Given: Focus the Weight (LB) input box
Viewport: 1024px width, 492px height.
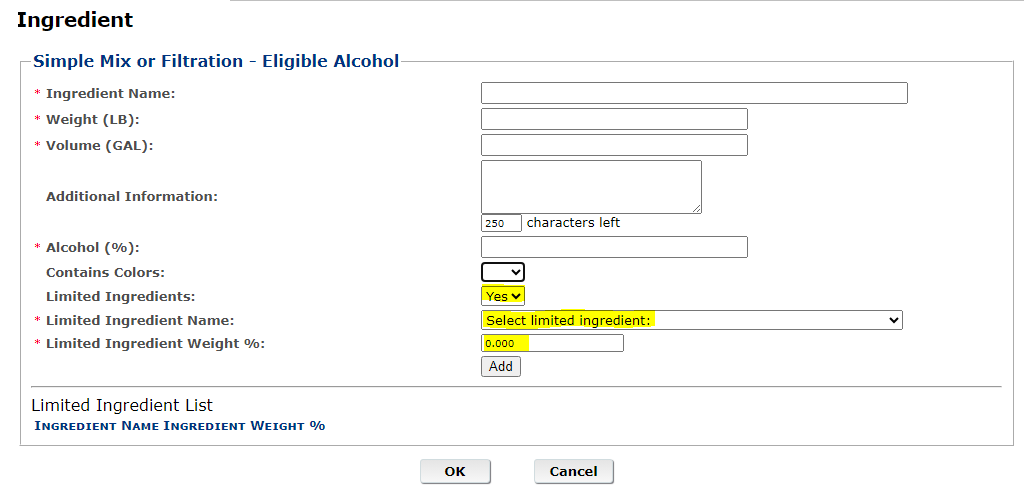Looking at the screenshot, I should tap(614, 119).
